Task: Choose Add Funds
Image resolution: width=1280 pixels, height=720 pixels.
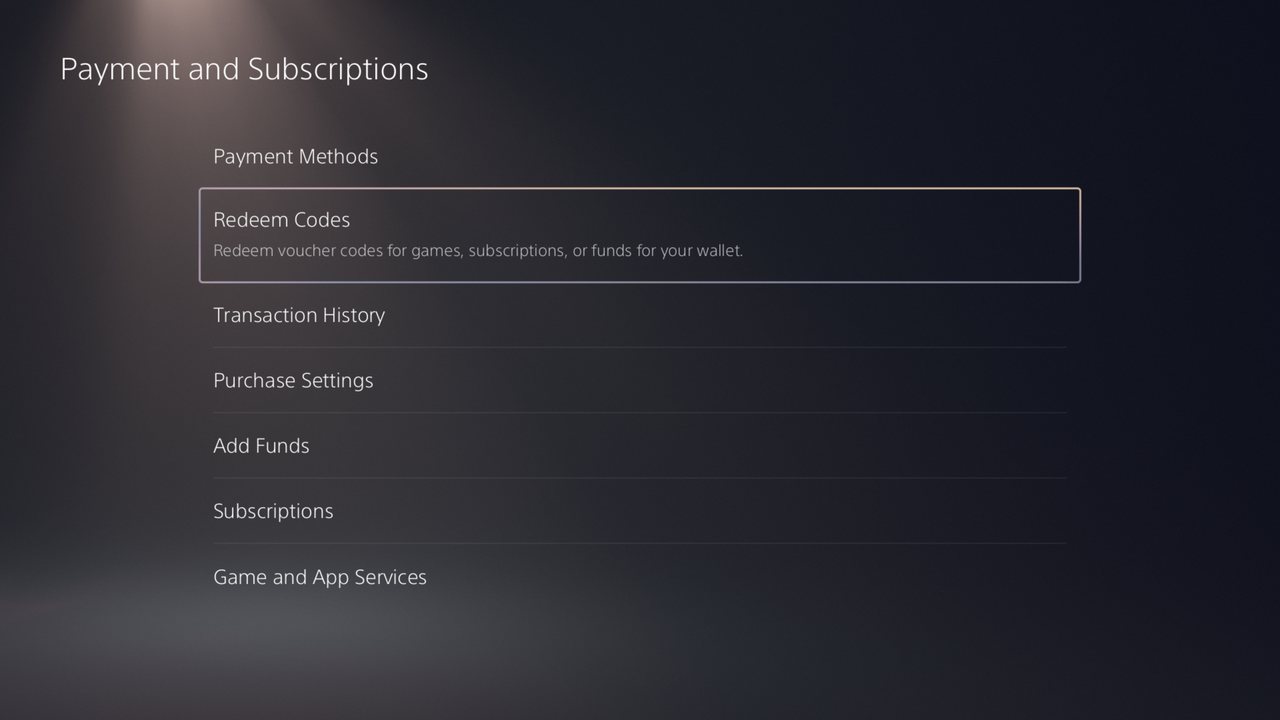Action: click(261, 446)
